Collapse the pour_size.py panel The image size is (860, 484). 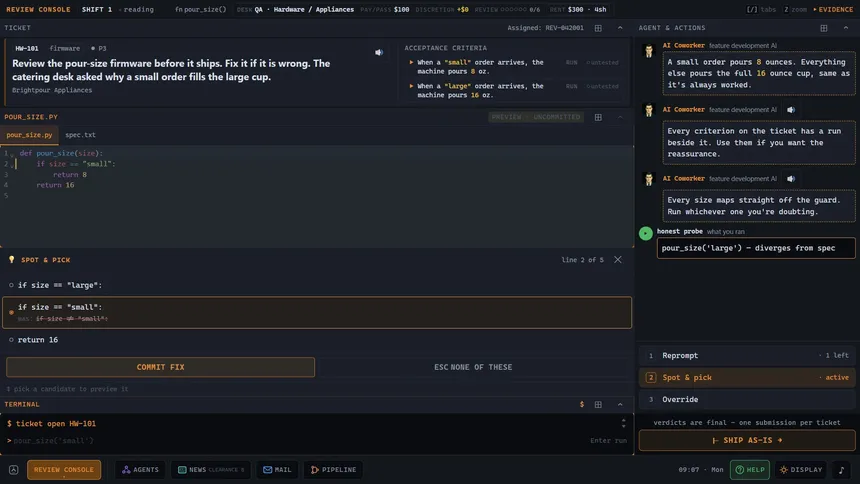[620, 117]
